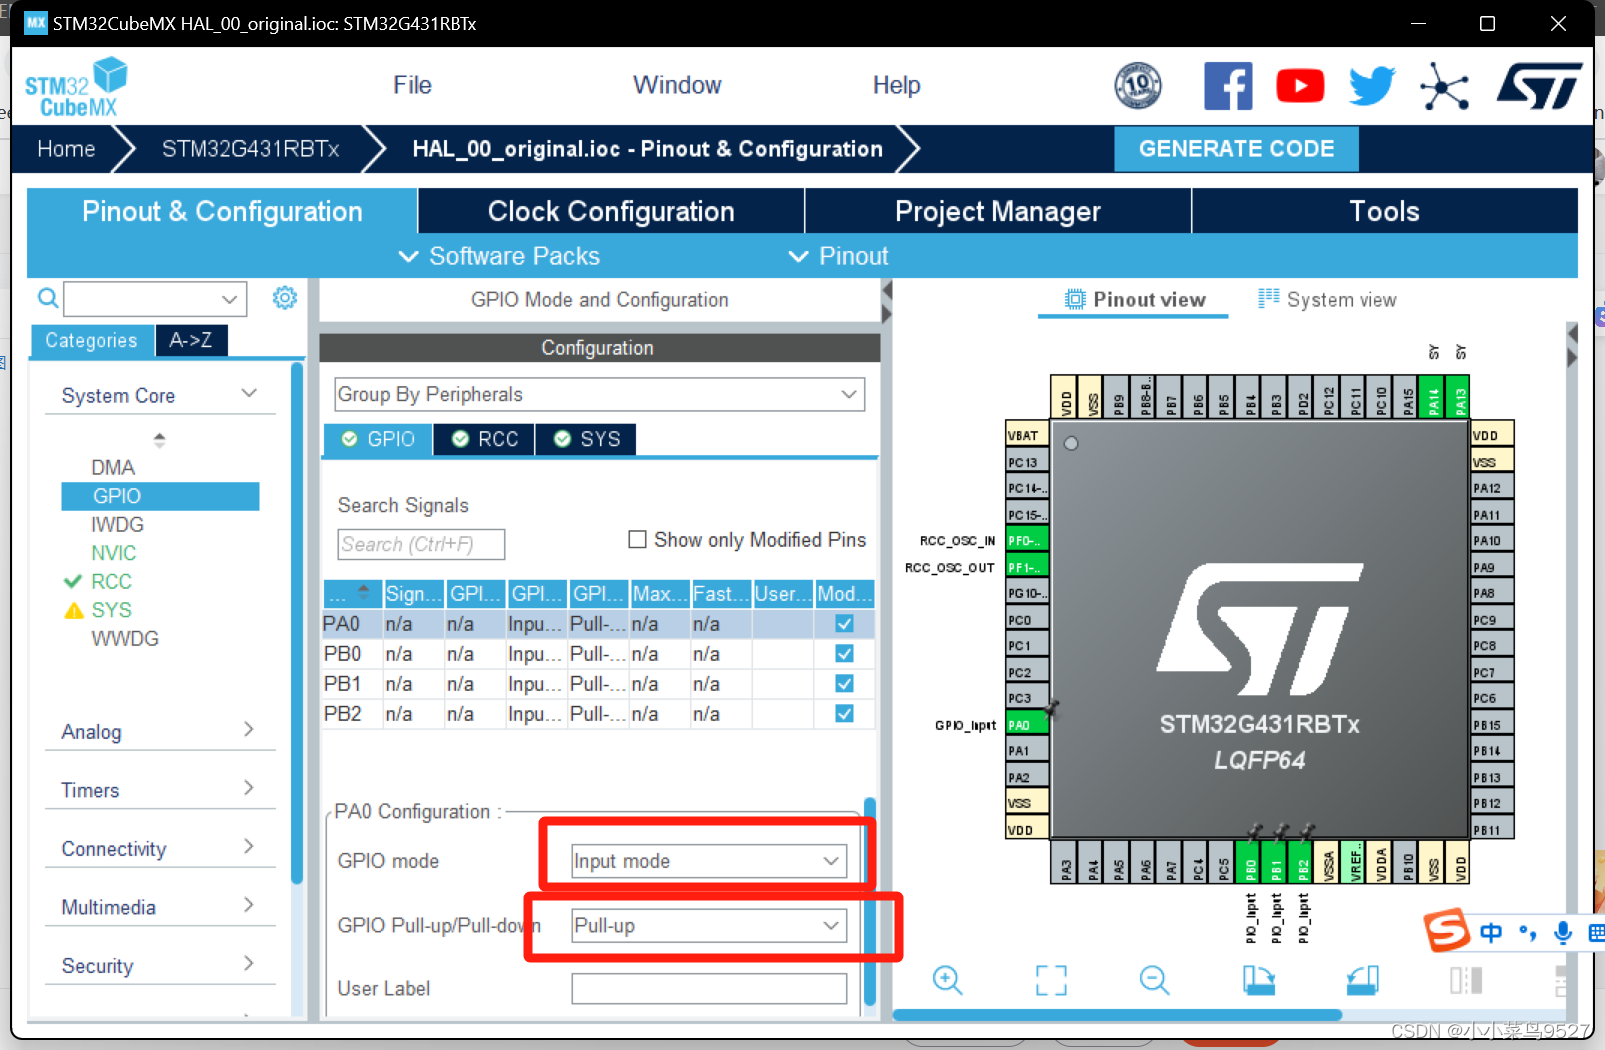Select the SYS configuration tab
Image resolution: width=1605 pixels, height=1050 pixels.
[x=587, y=440]
